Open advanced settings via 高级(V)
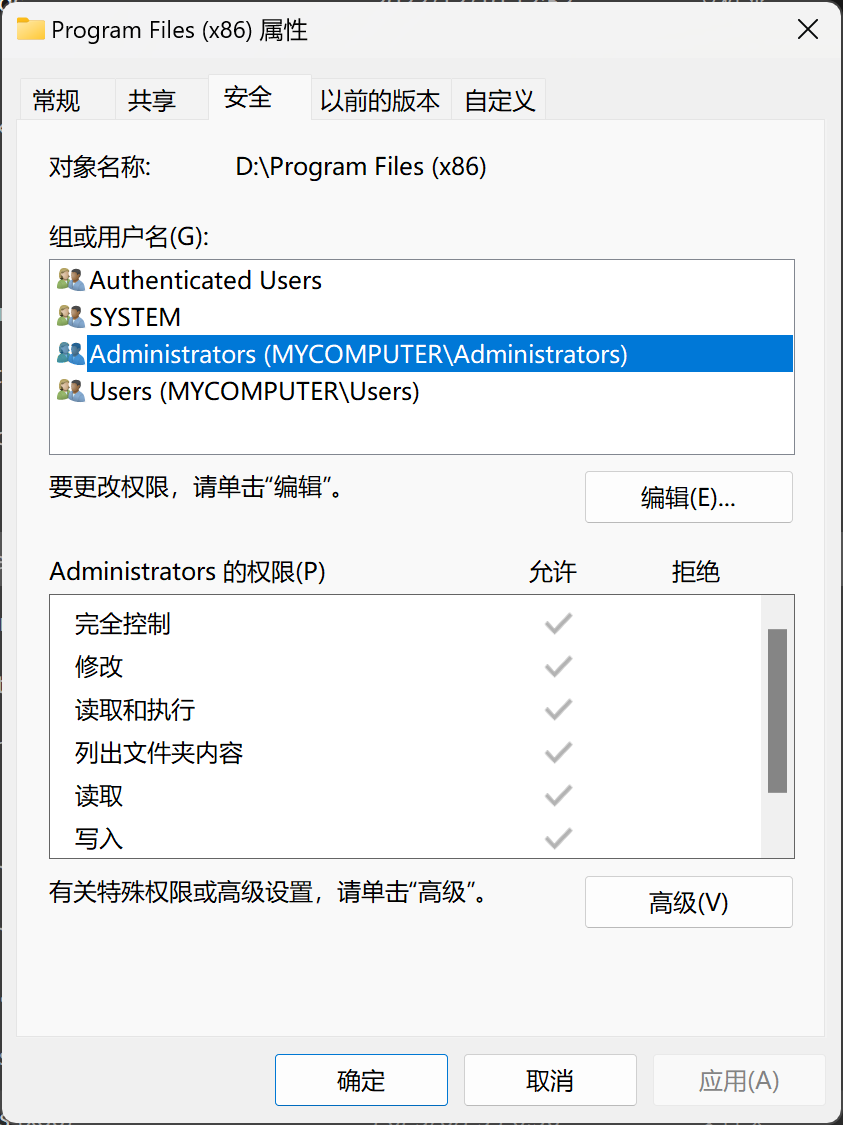The image size is (843, 1125). [688, 902]
